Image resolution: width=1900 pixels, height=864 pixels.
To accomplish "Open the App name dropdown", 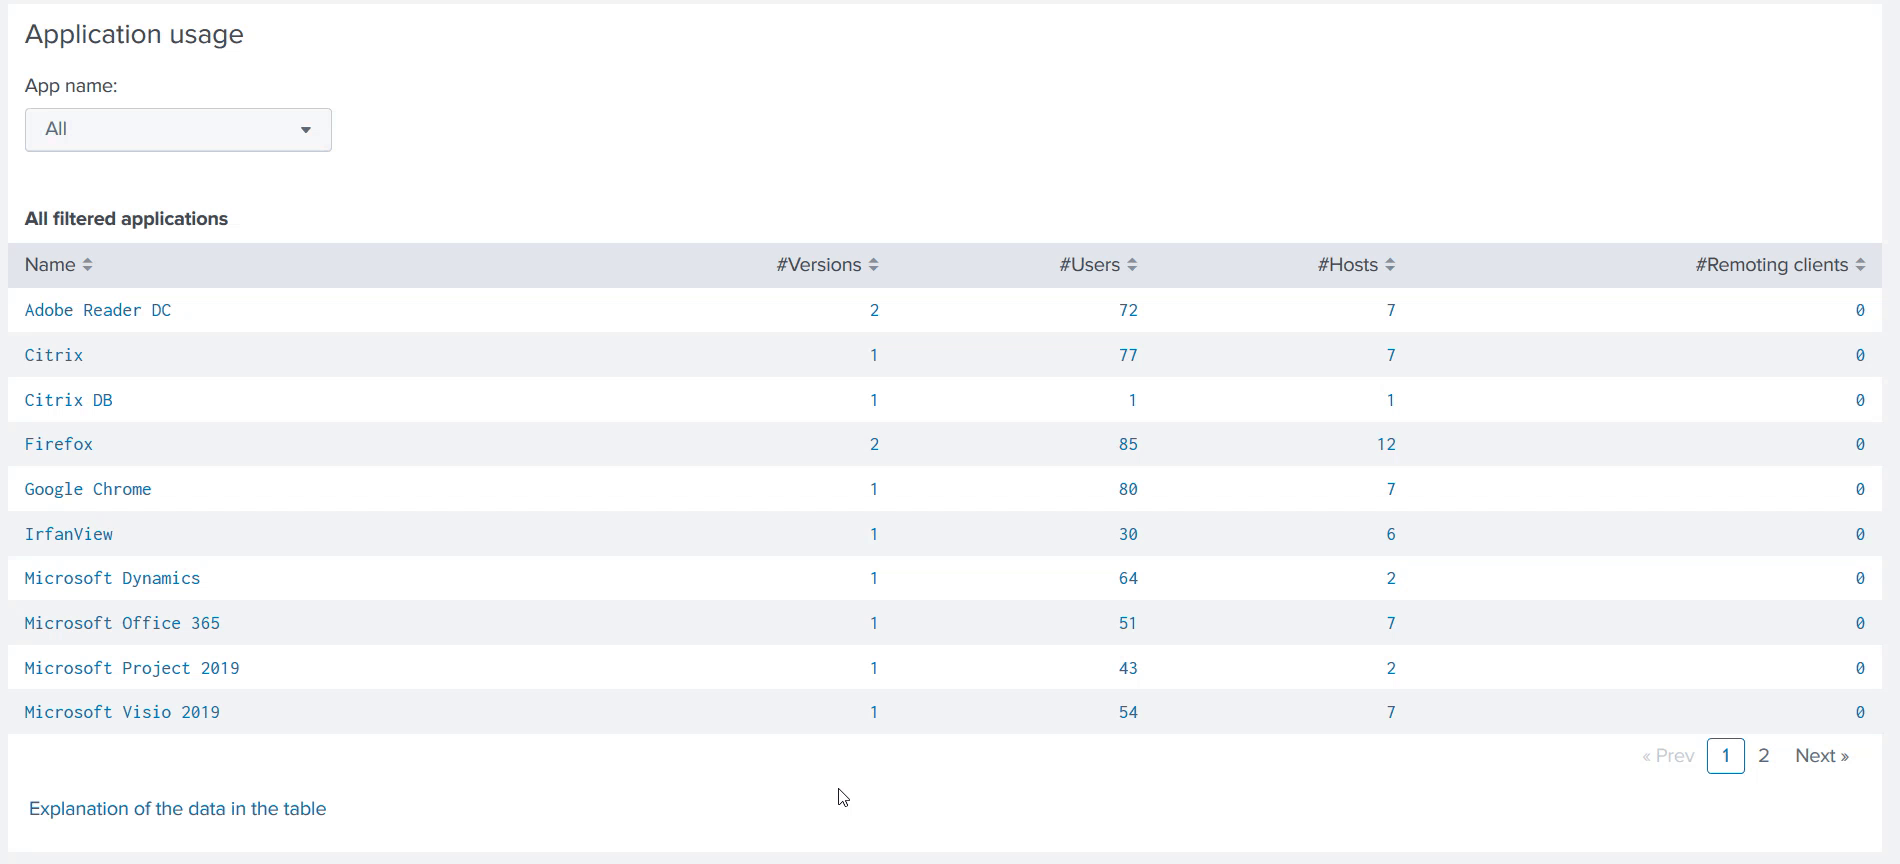I will point(178,130).
